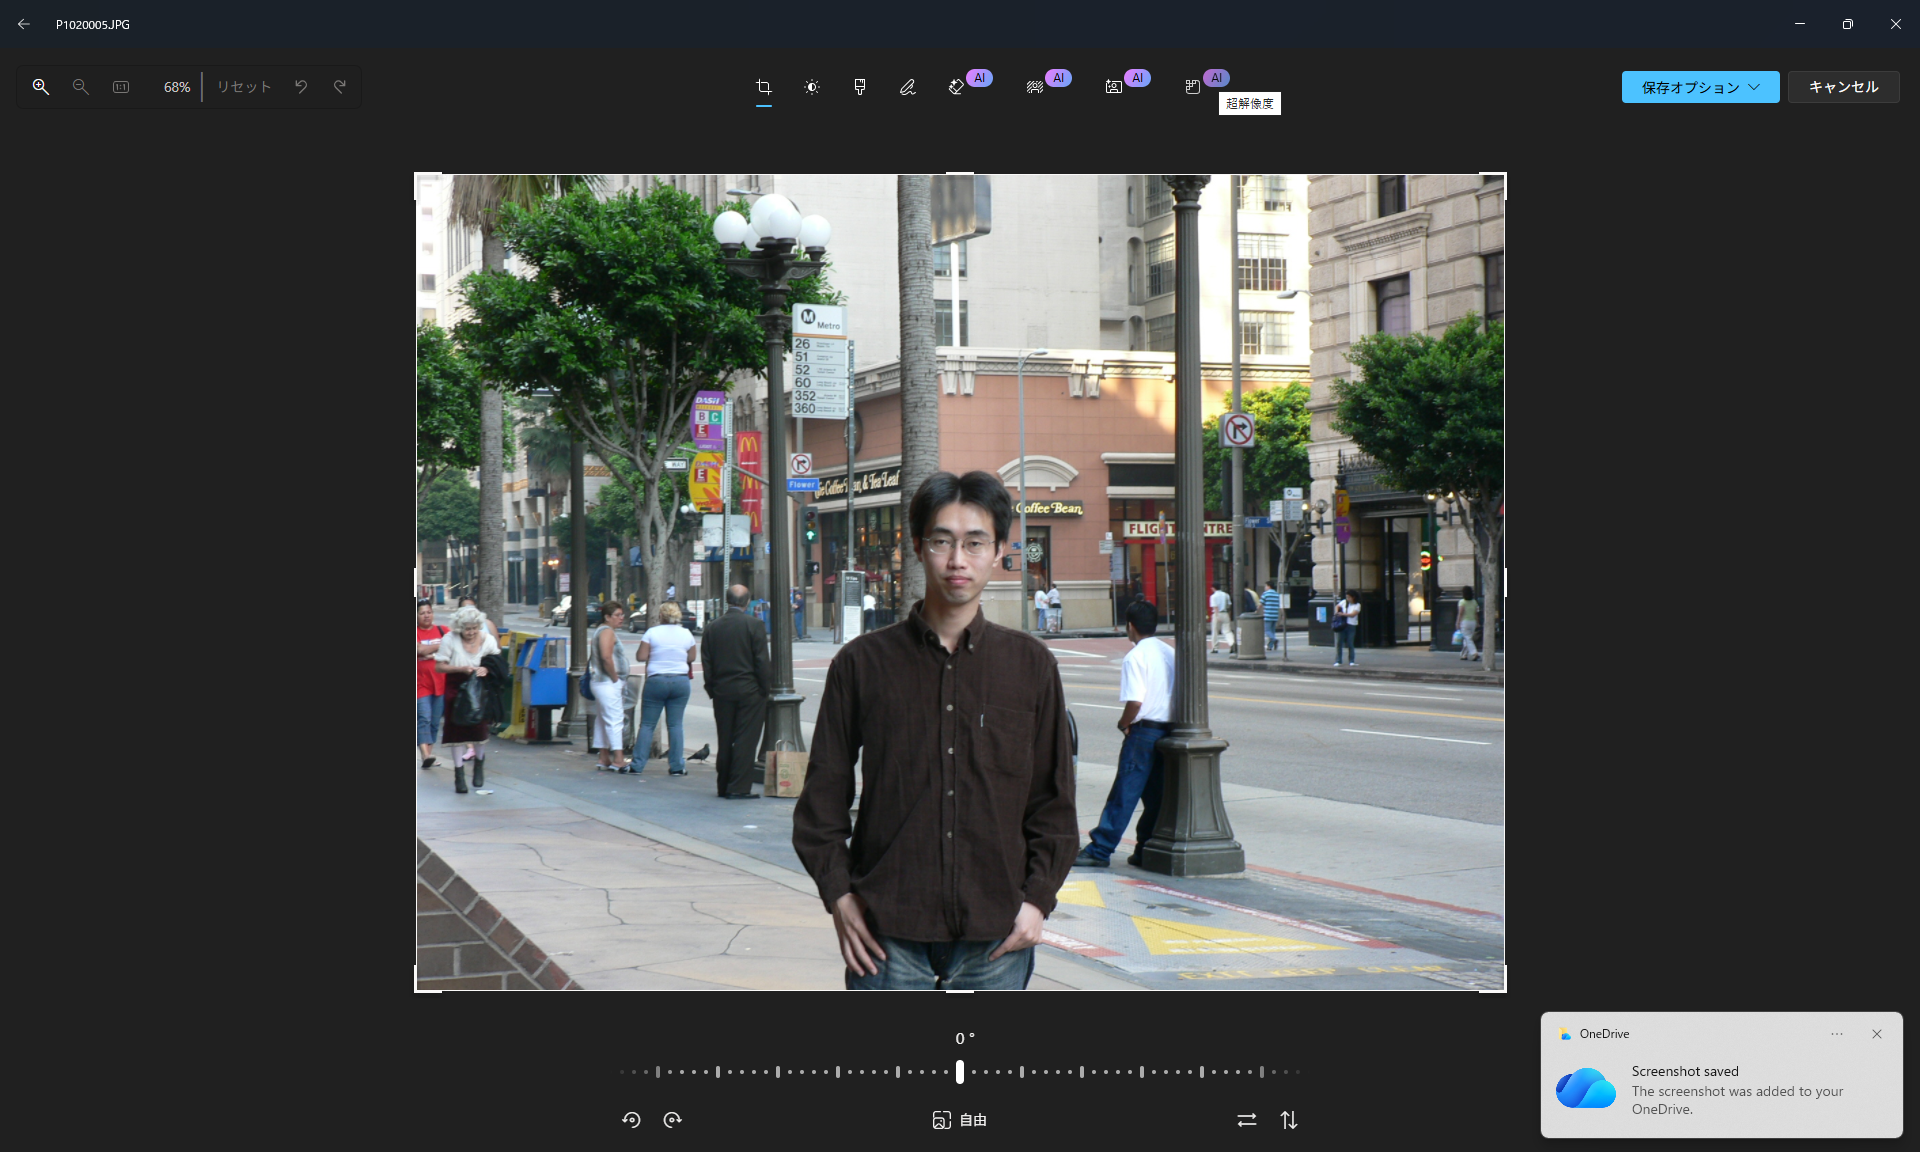The width and height of the screenshot is (1920, 1152).
Task: Click the zoom out magnifier
Action: click(x=81, y=87)
